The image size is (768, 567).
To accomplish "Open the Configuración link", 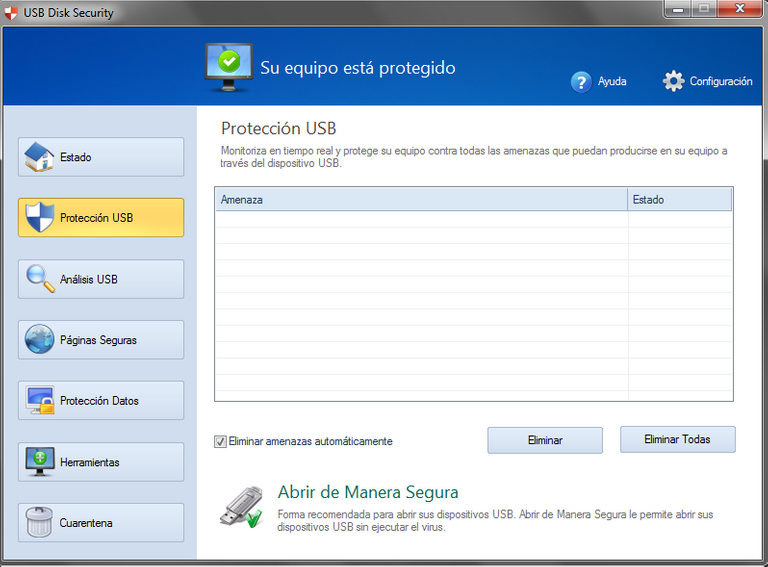I will 721,81.
